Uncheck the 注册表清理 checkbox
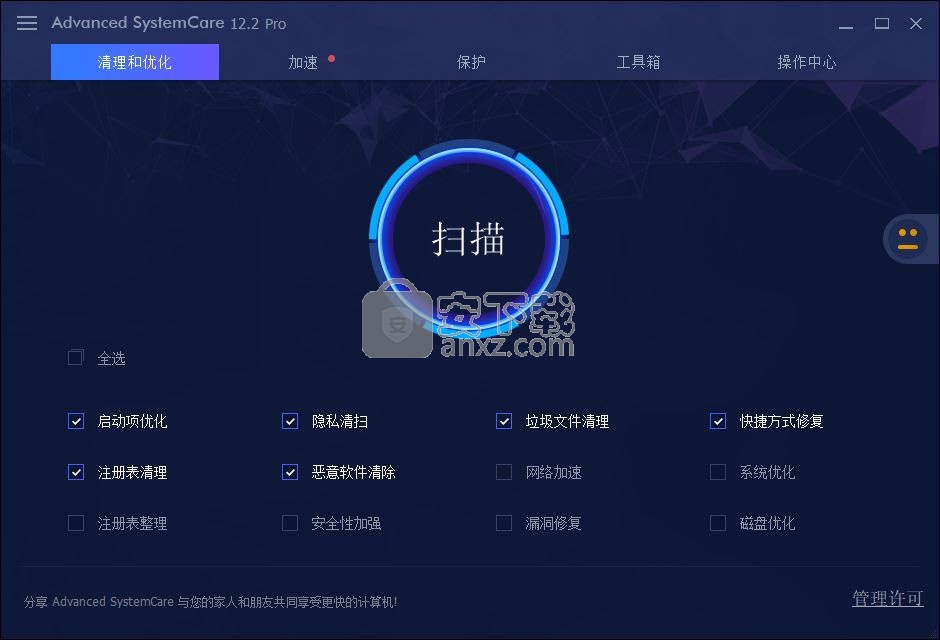 [x=76, y=472]
